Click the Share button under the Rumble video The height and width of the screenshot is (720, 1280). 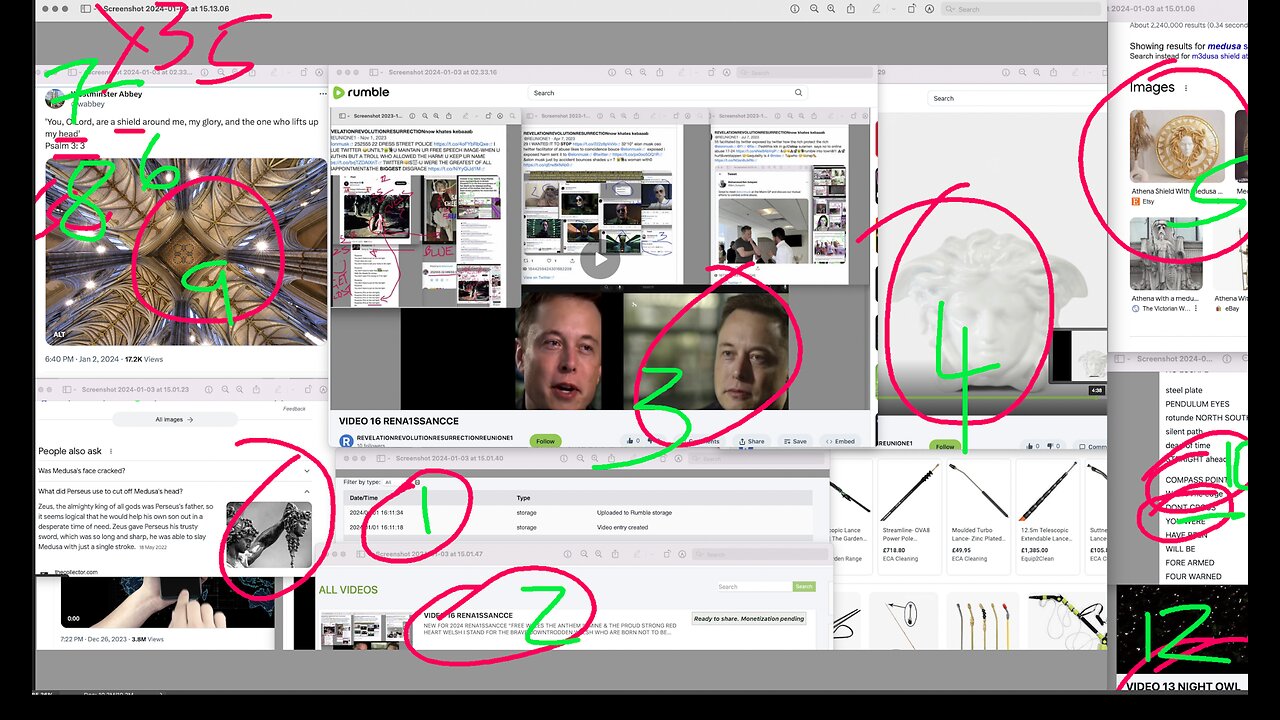[x=750, y=441]
